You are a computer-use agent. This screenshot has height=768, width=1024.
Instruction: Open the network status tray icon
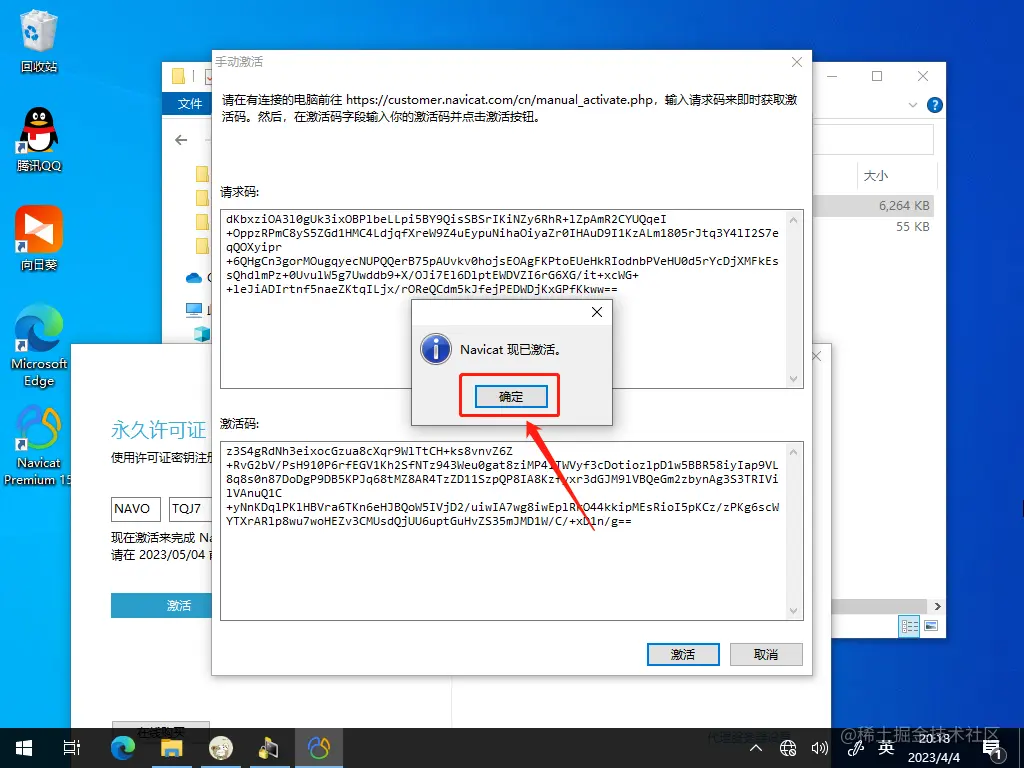pos(788,748)
